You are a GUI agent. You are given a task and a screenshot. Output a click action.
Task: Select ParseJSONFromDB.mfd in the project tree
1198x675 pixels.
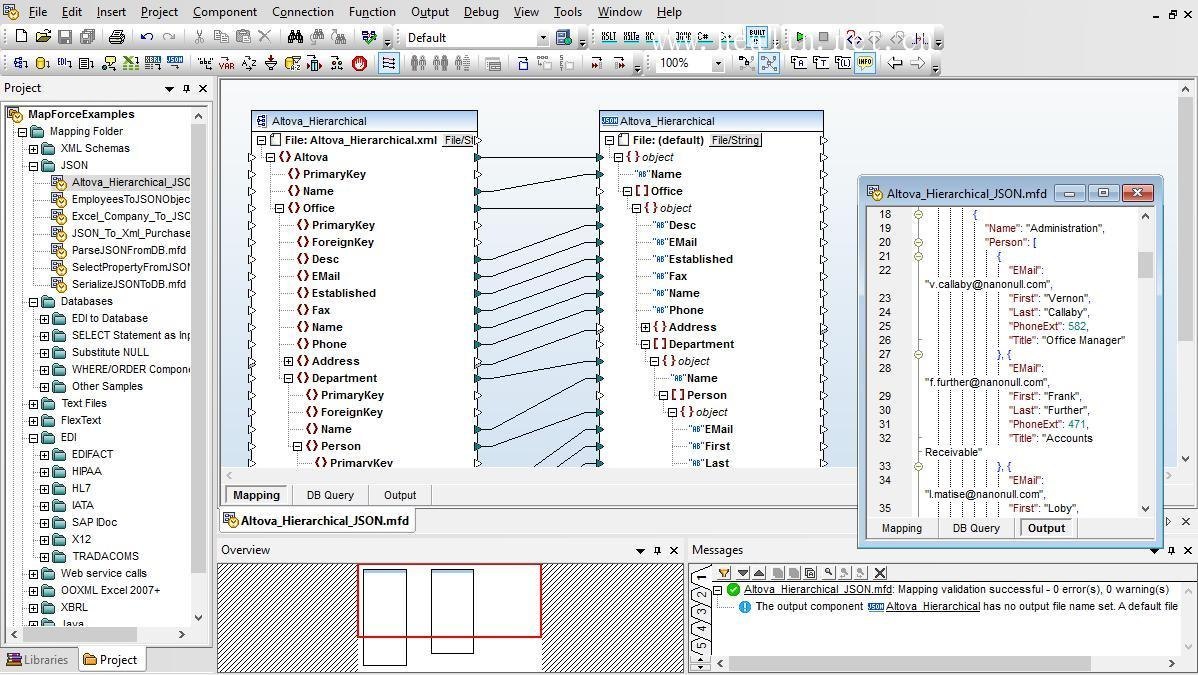pyautogui.click(x=128, y=250)
